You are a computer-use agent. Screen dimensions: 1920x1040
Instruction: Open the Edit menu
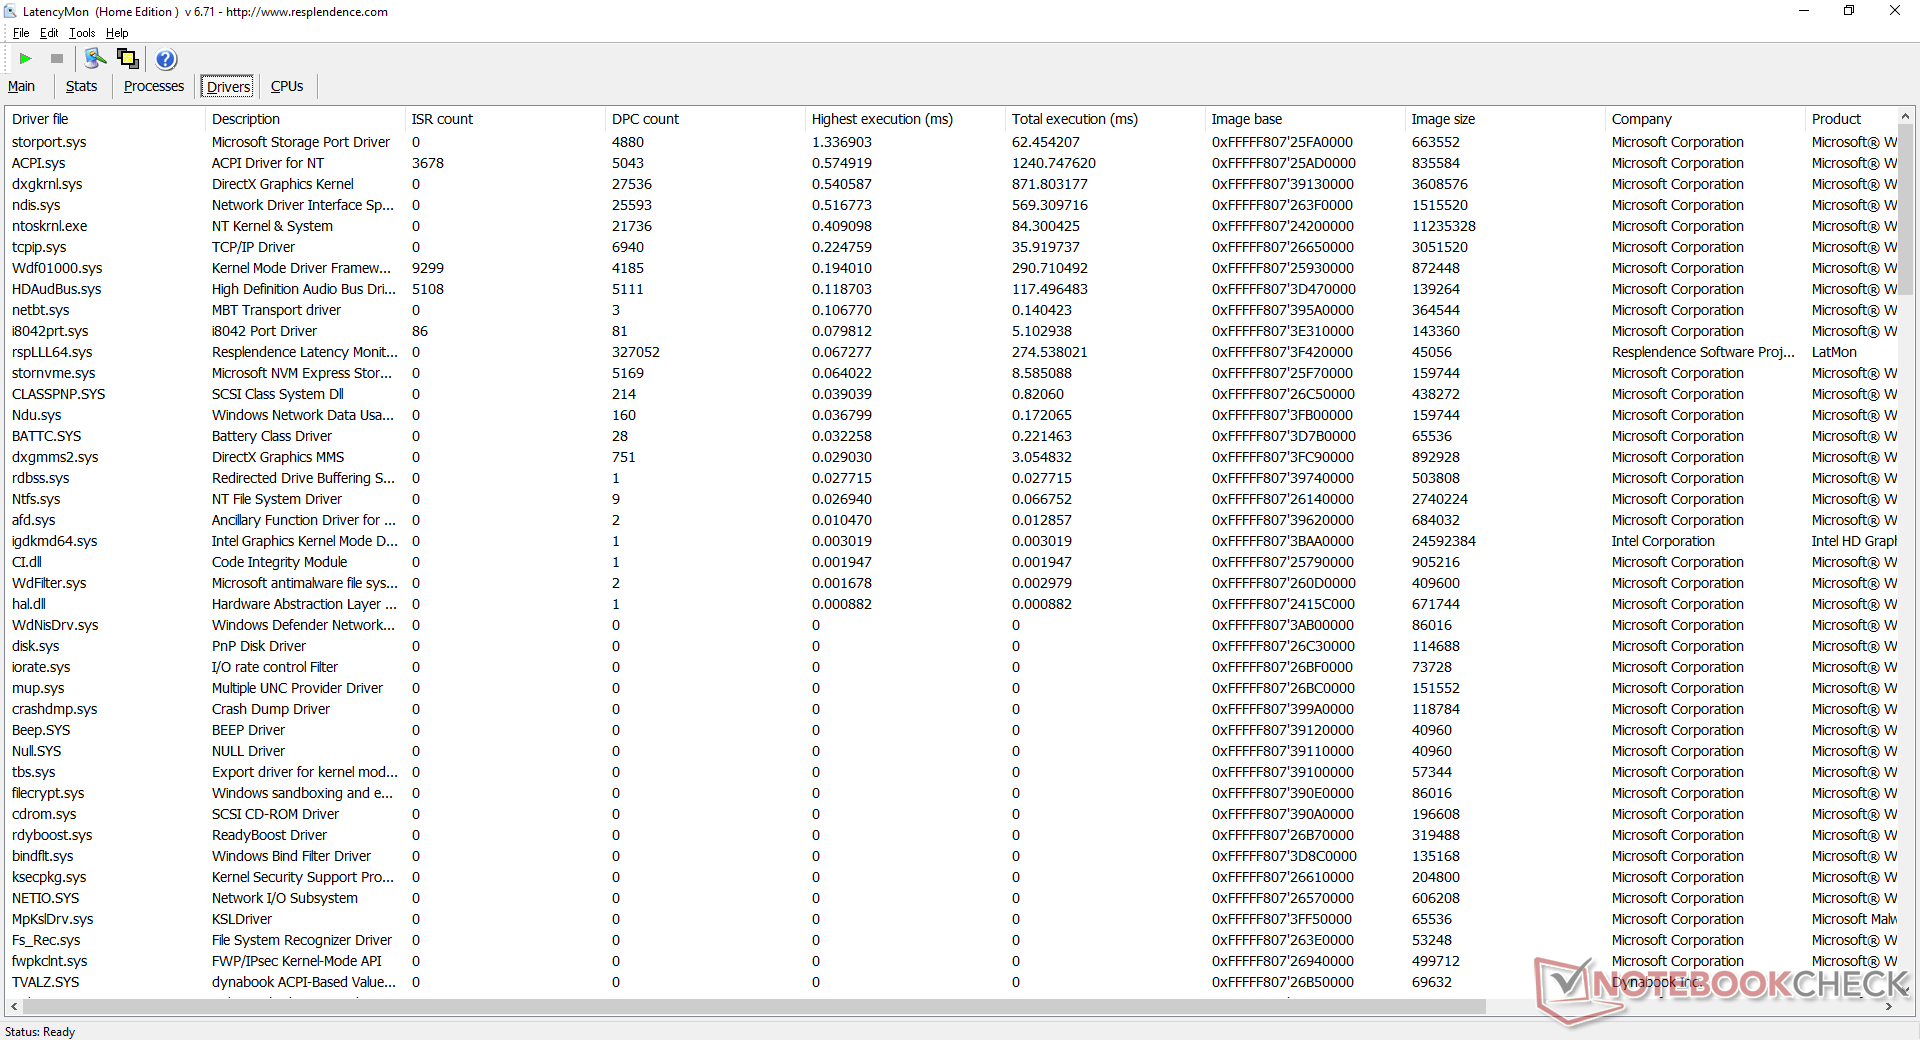pos(49,33)
